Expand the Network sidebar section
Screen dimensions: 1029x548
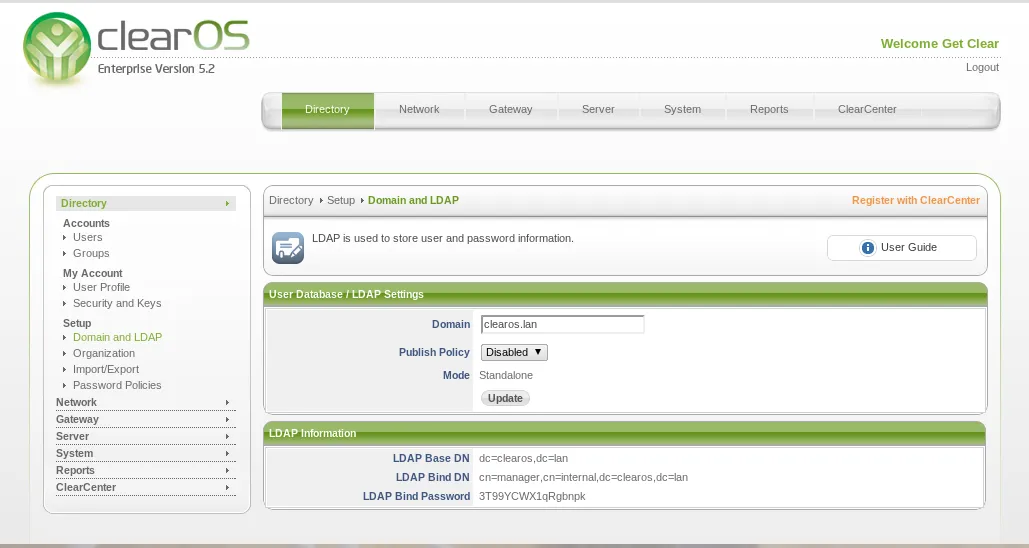[146, 402]
